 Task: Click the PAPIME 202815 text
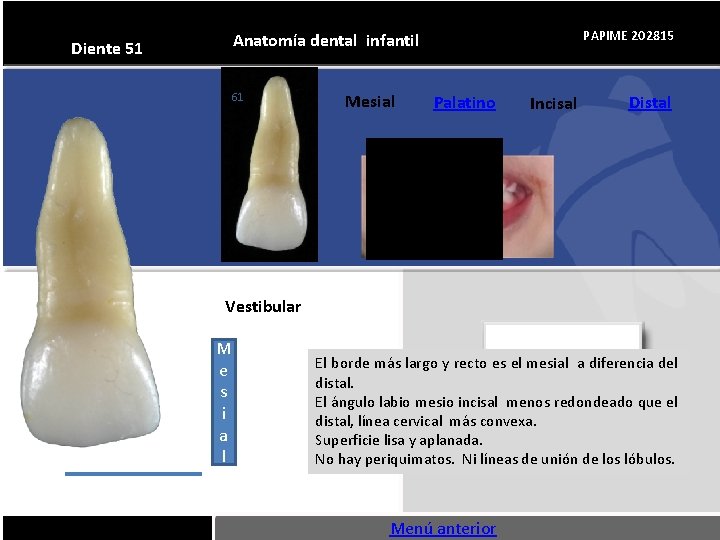coord(628,36)
